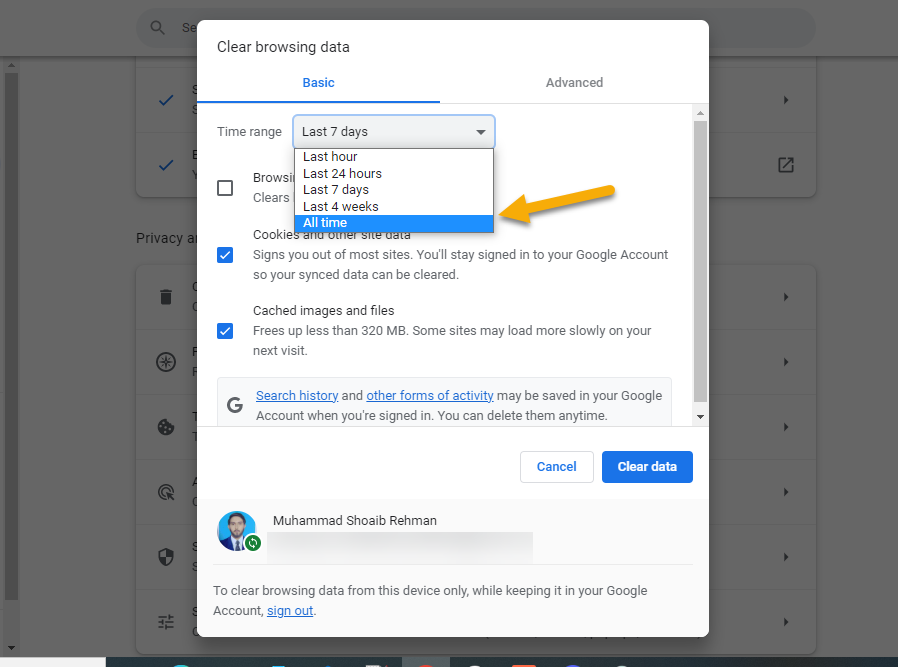898x667 pixels.
Task: Click the ad privacy target icon
Action: coord(166,492)
